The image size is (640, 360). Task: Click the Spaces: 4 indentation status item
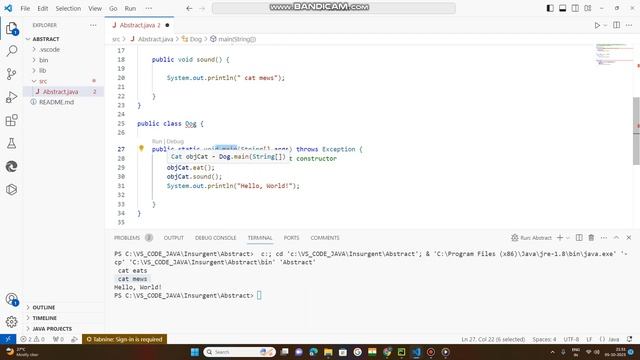tap(544, 339)
